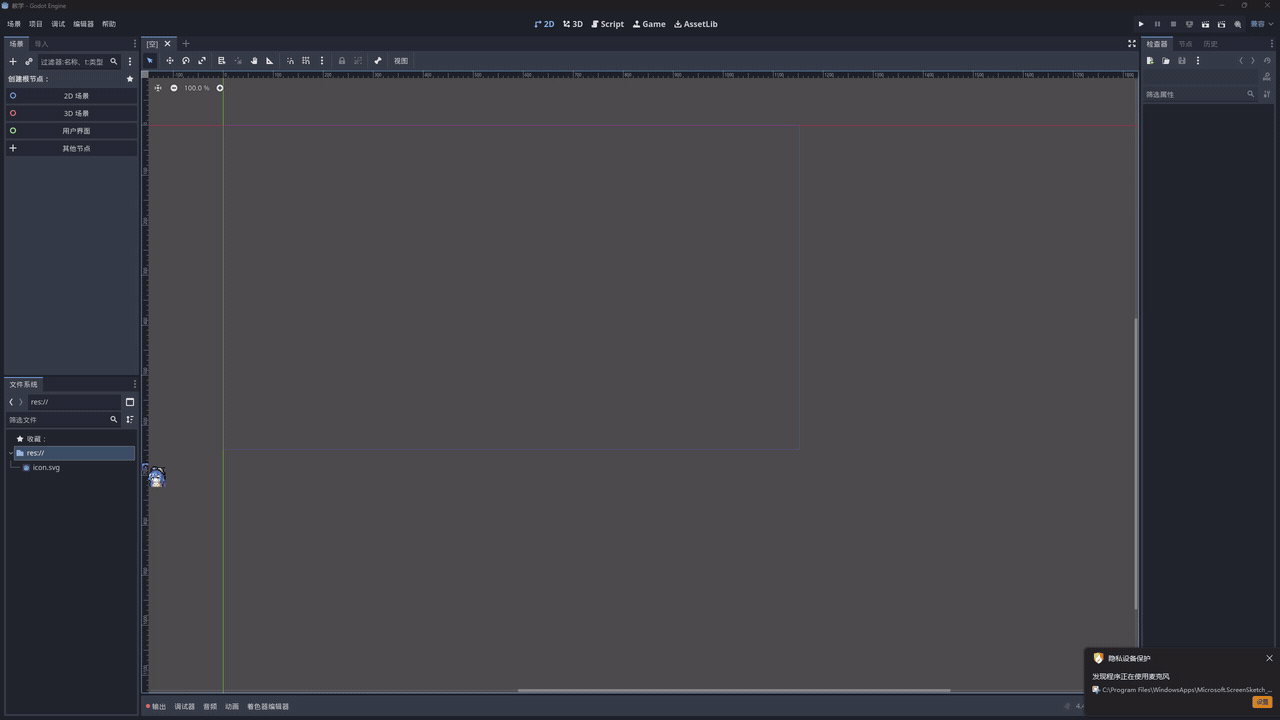The height and width of the screenshot is (720, 1280).
Task: Switch to the Script workspace tab
Action: point(607,24)
